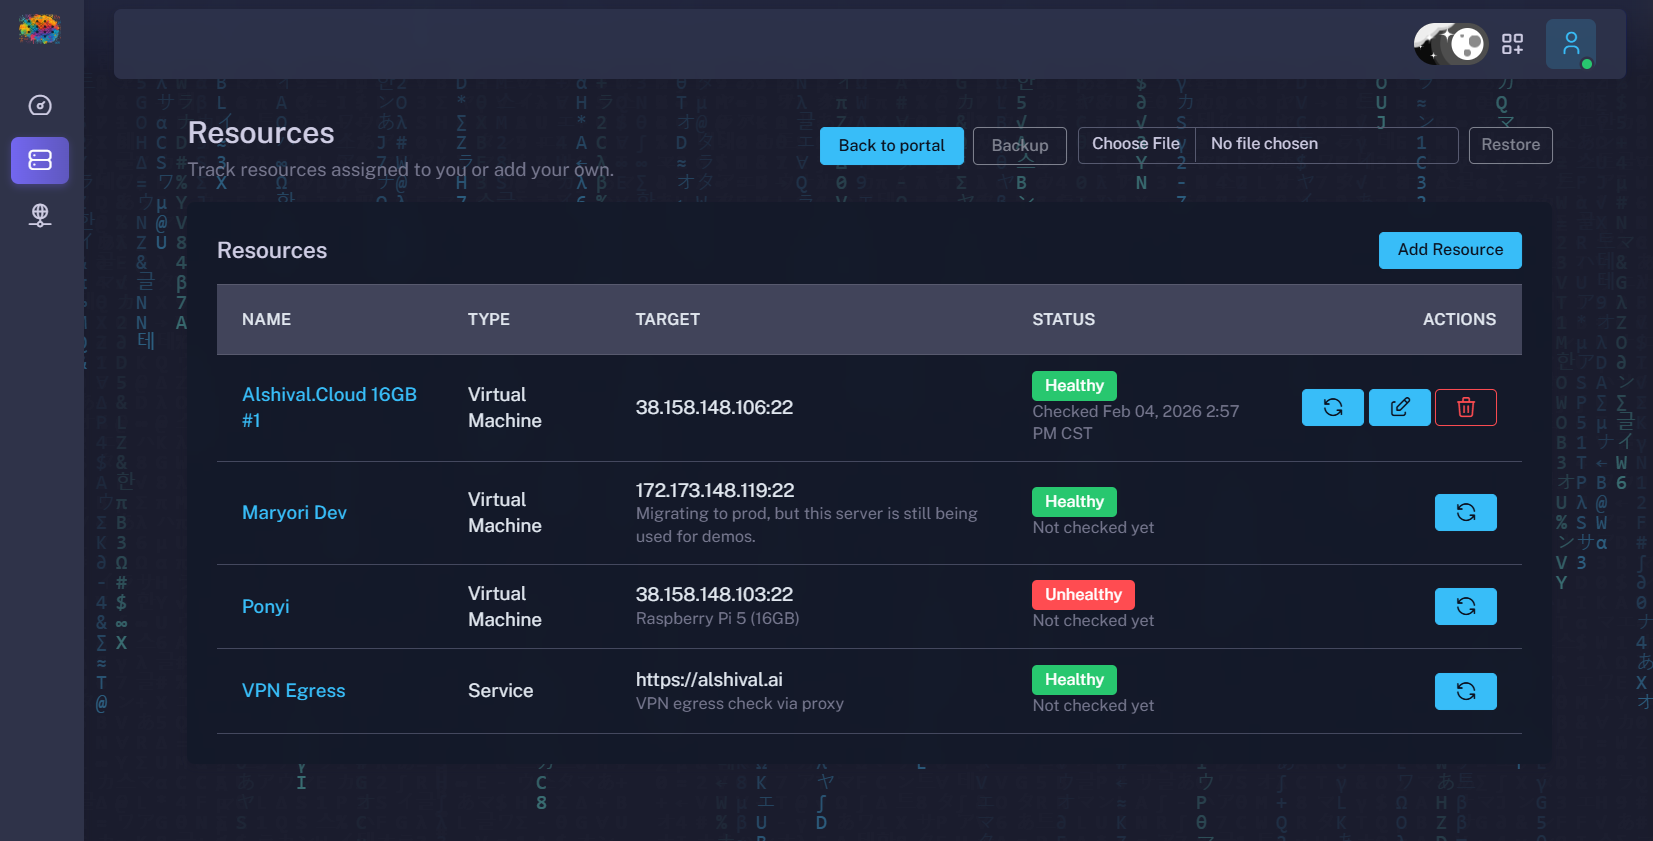Open the dashboard gauge icon in sidebar
Screen dimensions: 1653x841
click(x=40, y=106)
